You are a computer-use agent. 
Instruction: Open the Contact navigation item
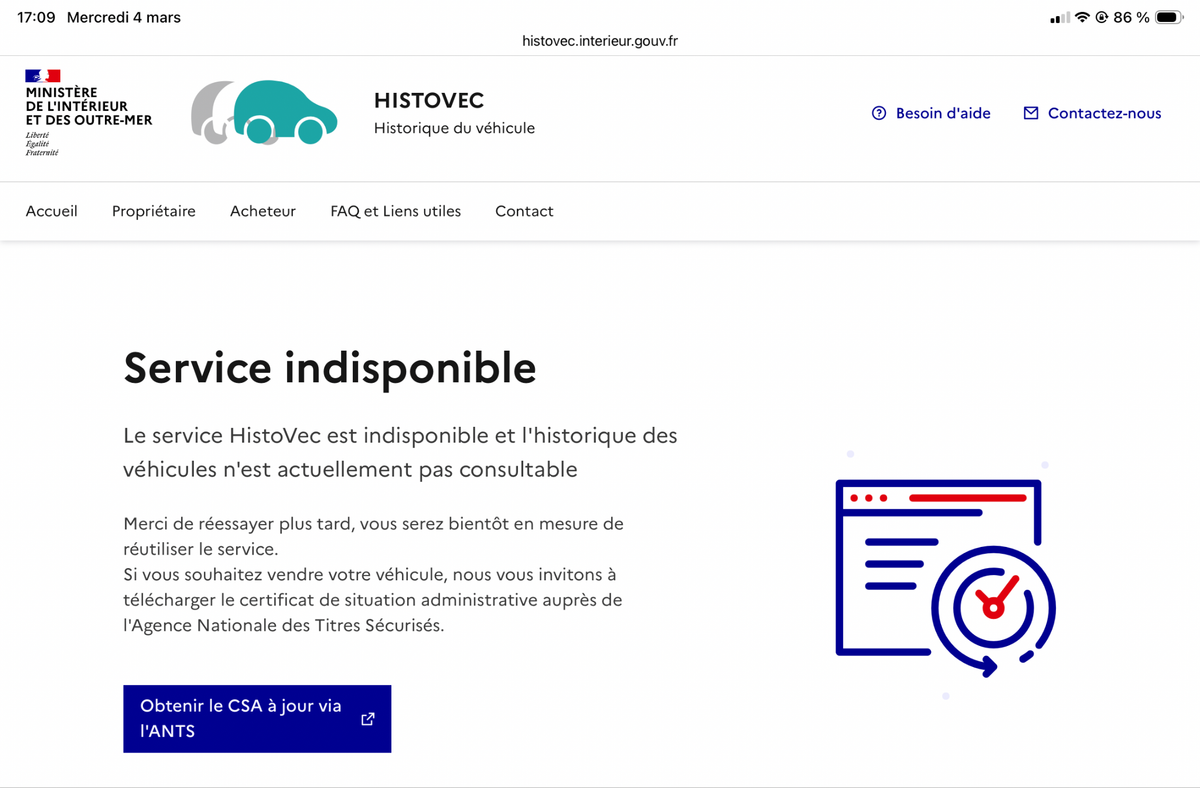click(524, 211)
